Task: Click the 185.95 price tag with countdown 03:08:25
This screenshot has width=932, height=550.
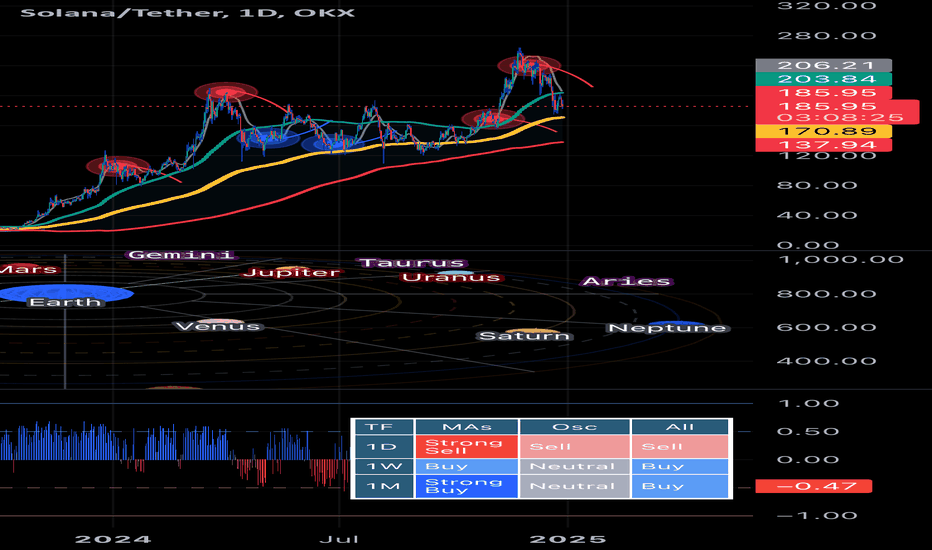Action: 837,112
